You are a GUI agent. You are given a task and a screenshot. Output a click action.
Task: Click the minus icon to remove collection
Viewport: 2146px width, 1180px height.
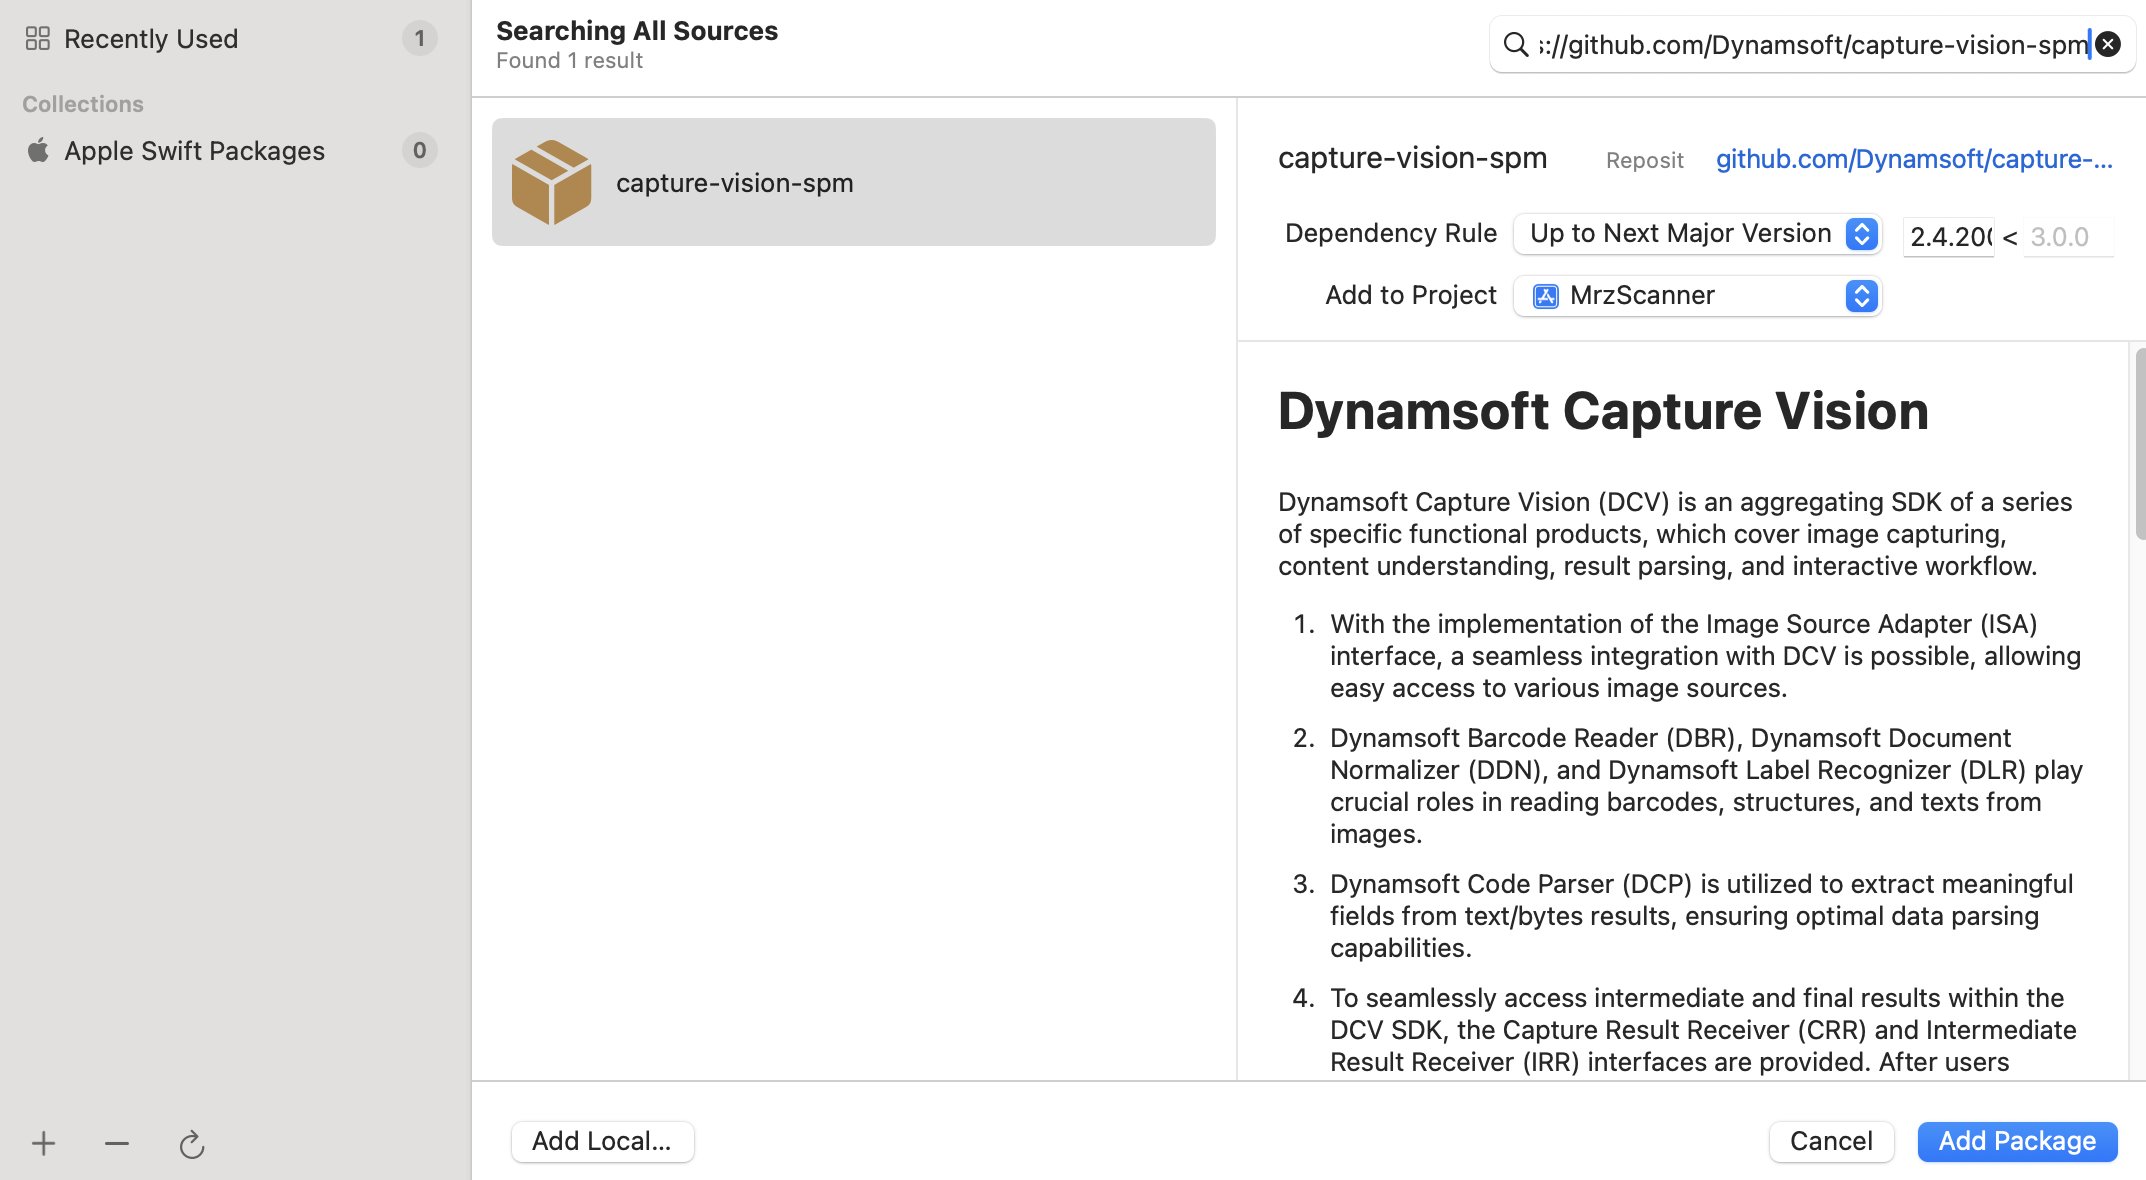tap(117, 1143)
